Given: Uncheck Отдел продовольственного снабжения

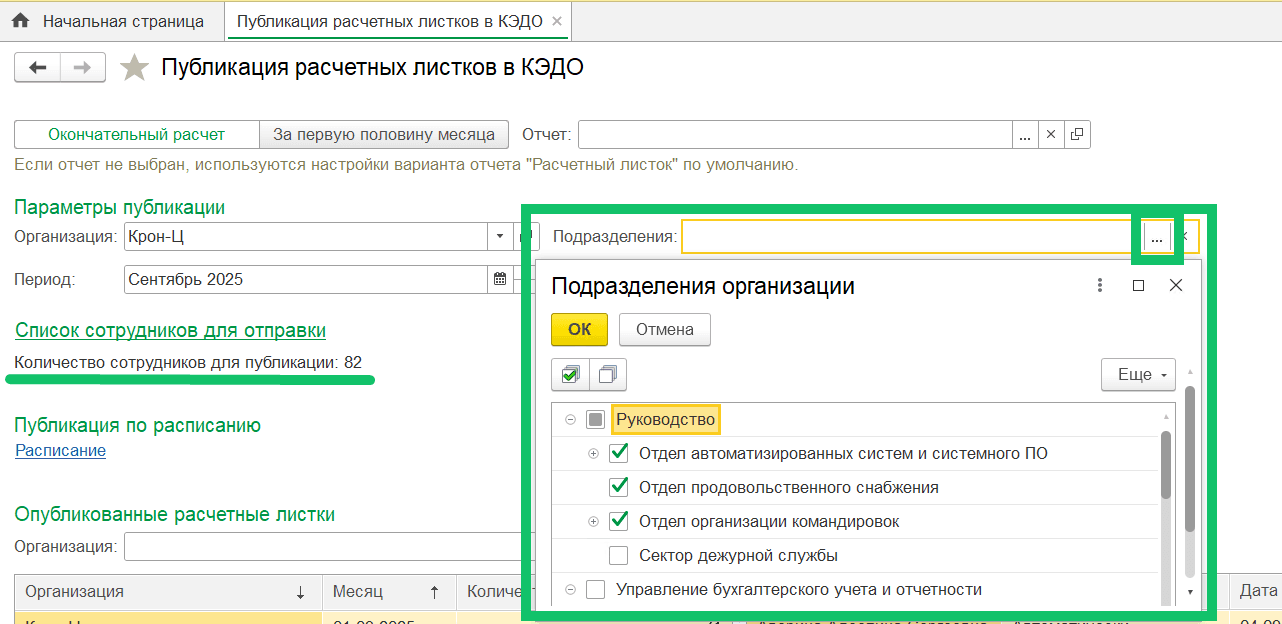Looking at the screenshot, I should pyautogui.click(x=619, y=488).
